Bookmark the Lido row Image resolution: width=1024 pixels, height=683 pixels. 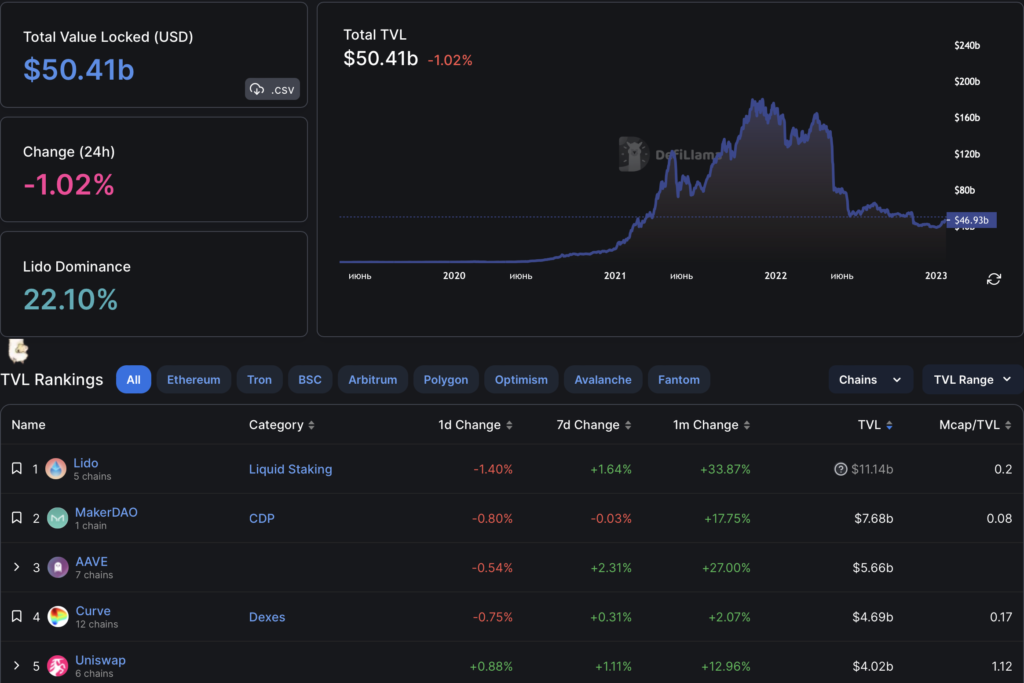17,469
